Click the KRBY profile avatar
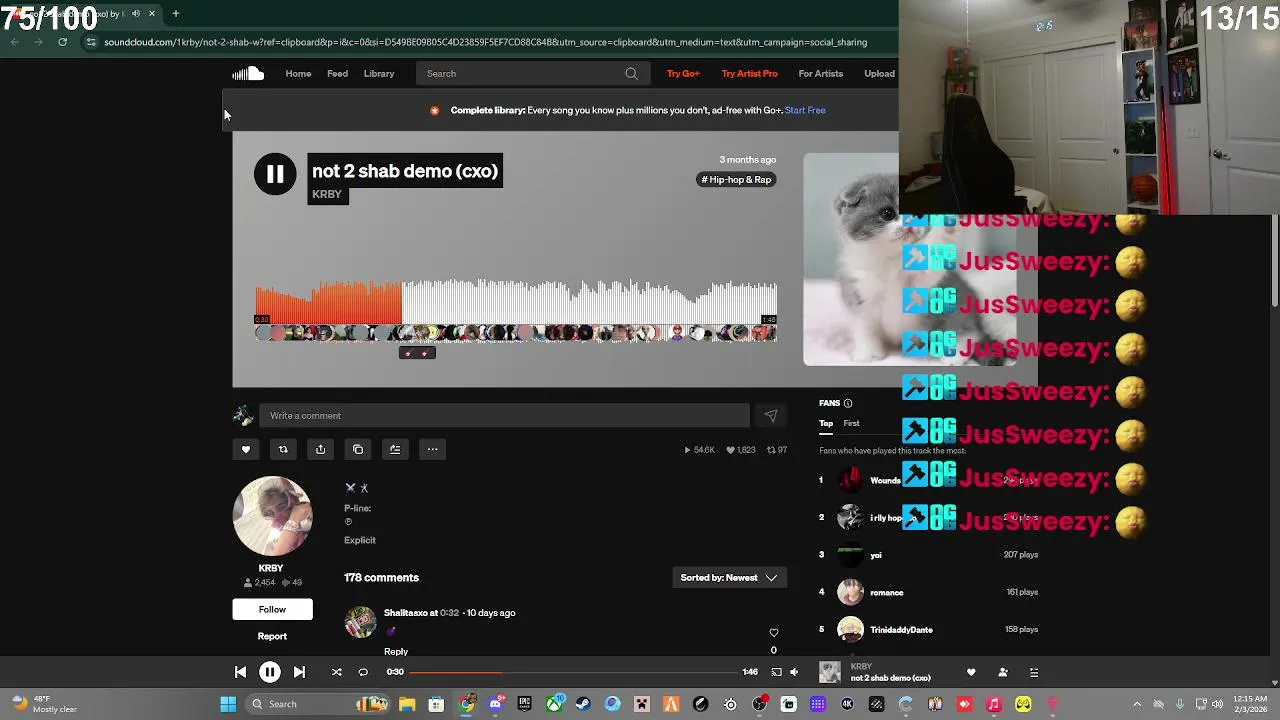1280x720 pixels. tap(272, 516)
